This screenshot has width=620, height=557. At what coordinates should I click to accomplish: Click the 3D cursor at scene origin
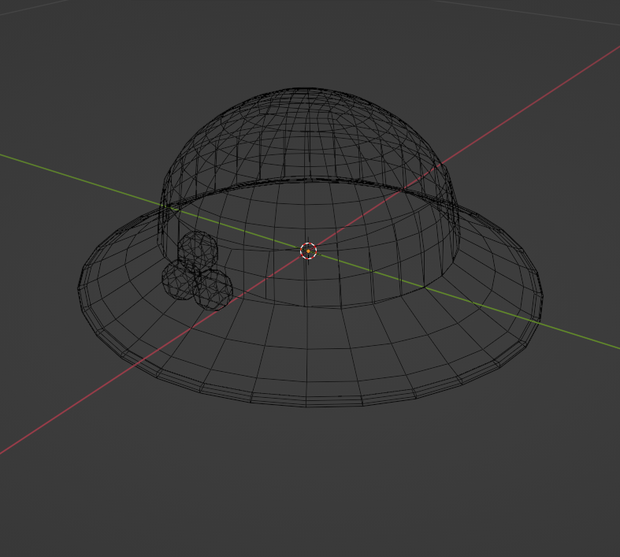(x=308, y=251)
